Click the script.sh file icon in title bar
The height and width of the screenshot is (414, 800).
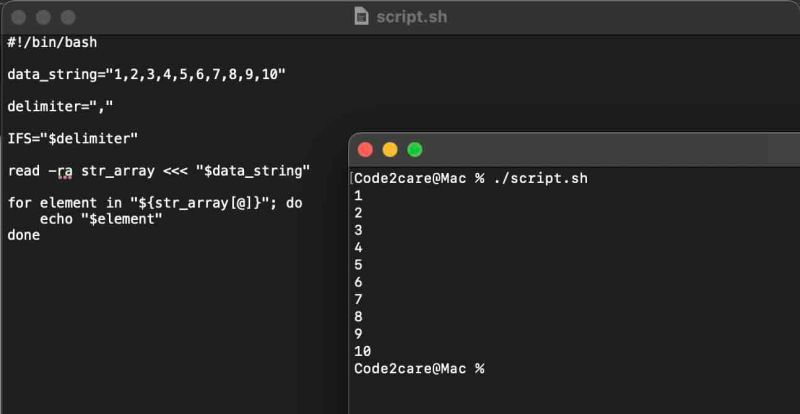361,16
